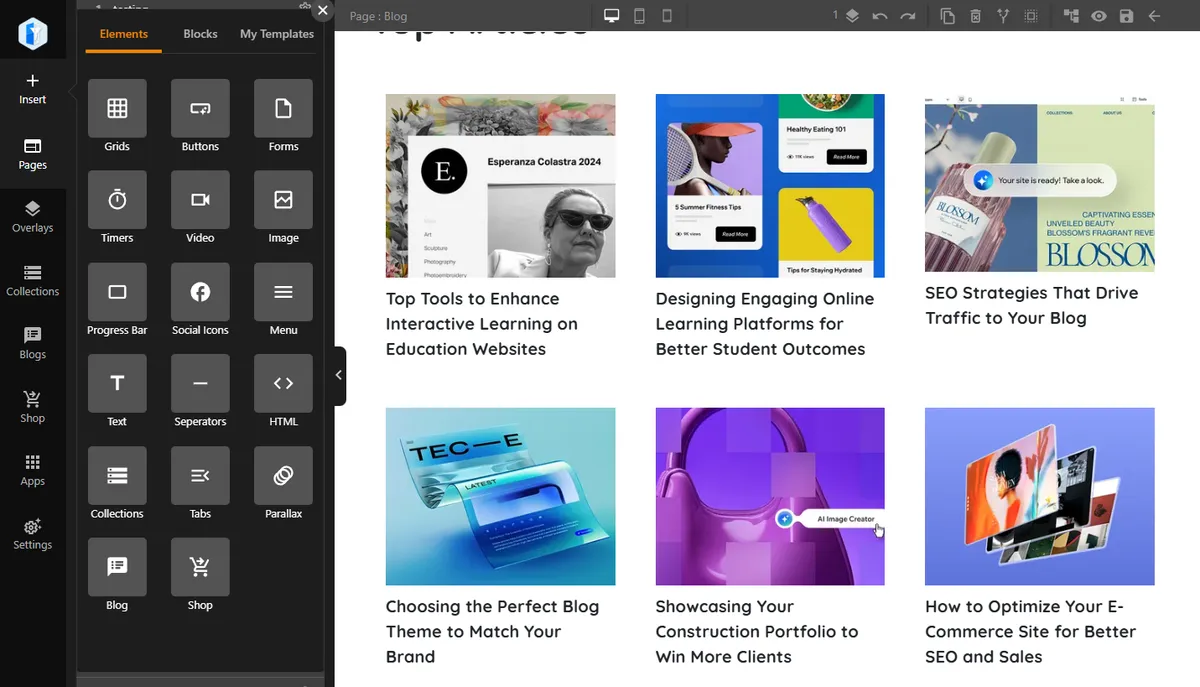Screen dimensions: 1200x687
Task: Collapse the side panel with arrow handle
Action: [339, 375]
